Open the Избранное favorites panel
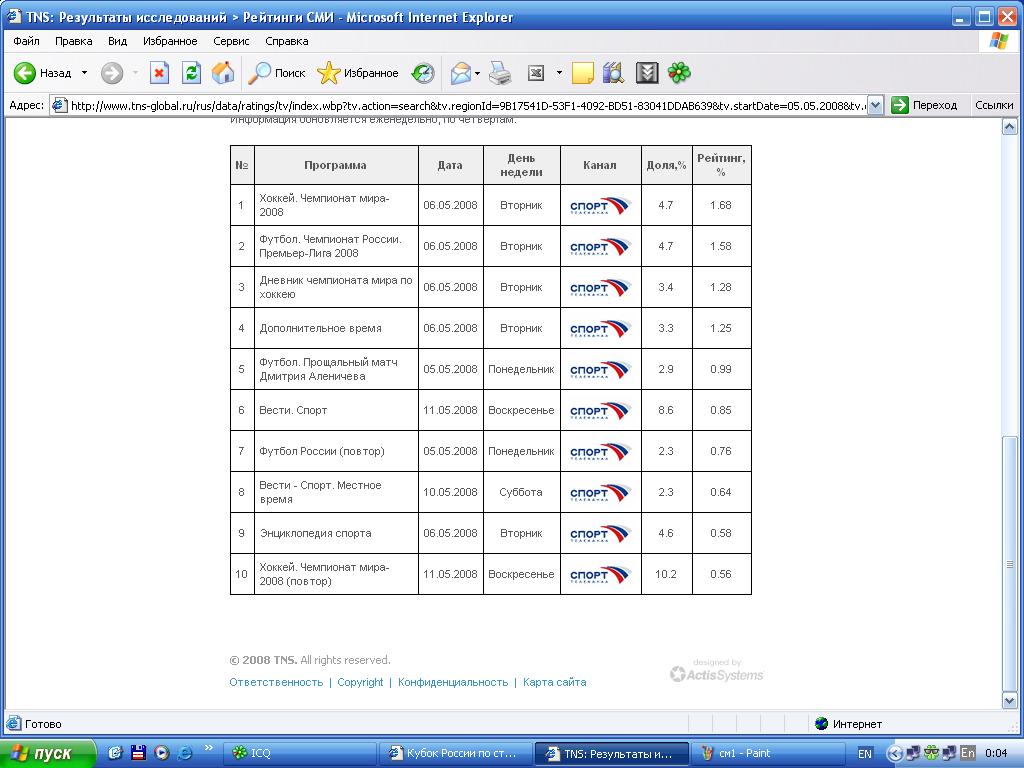 tap(358, 73)
